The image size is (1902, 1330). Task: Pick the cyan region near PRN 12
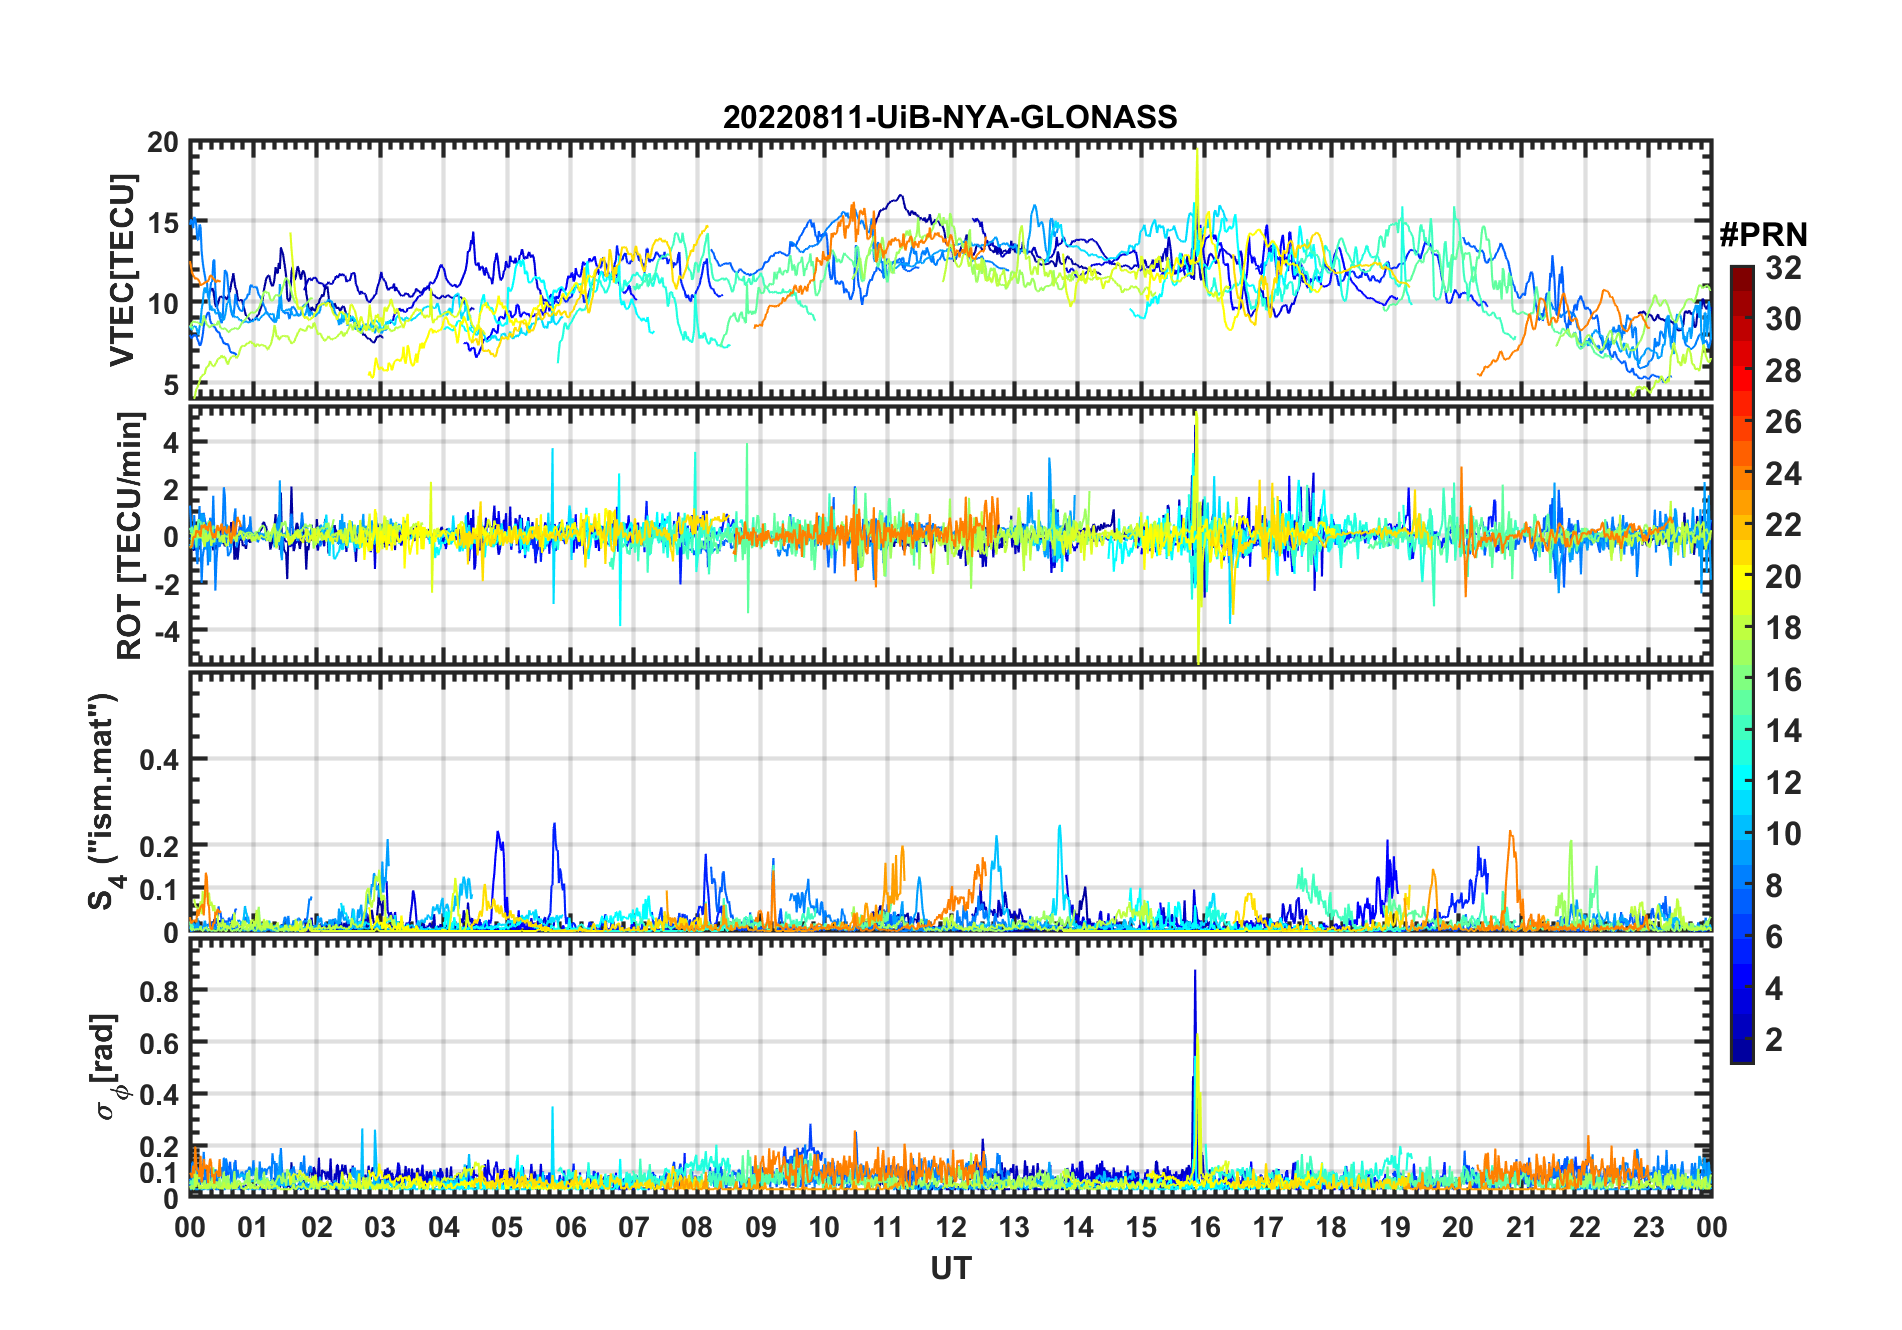pyautogui.click(x=1741, y=782)
